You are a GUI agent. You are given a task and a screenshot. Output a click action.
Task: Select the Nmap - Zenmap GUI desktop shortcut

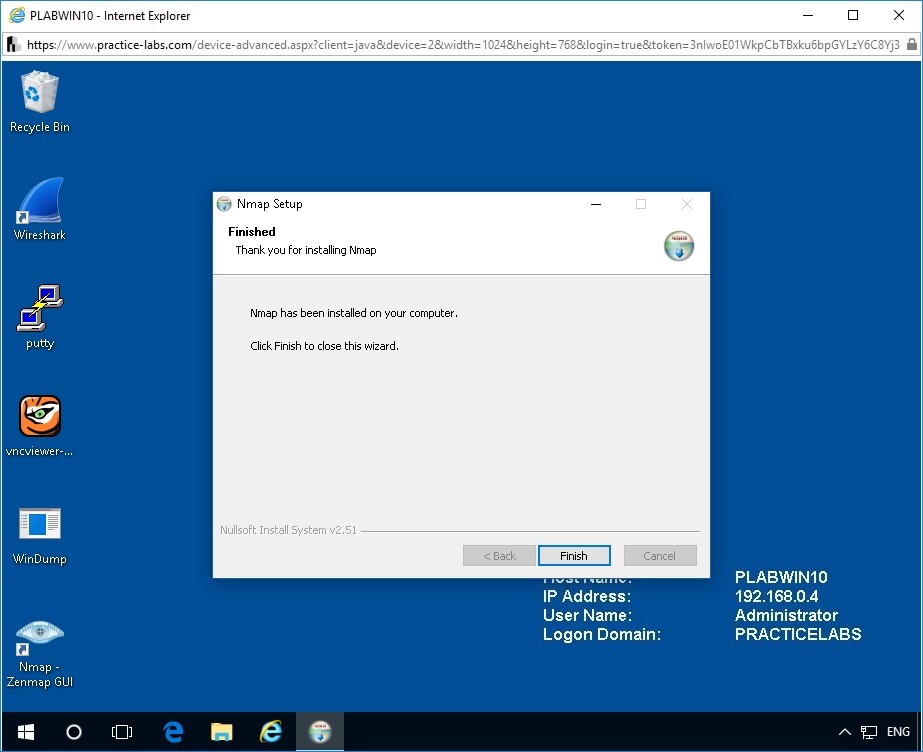tap(39, 654)
